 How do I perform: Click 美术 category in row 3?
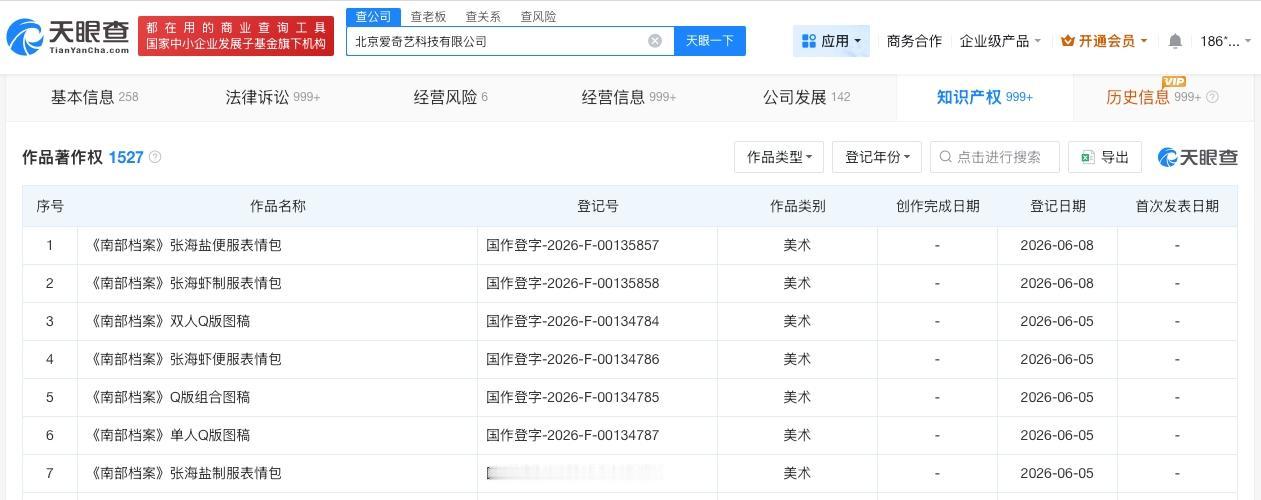tap(797, 321)
